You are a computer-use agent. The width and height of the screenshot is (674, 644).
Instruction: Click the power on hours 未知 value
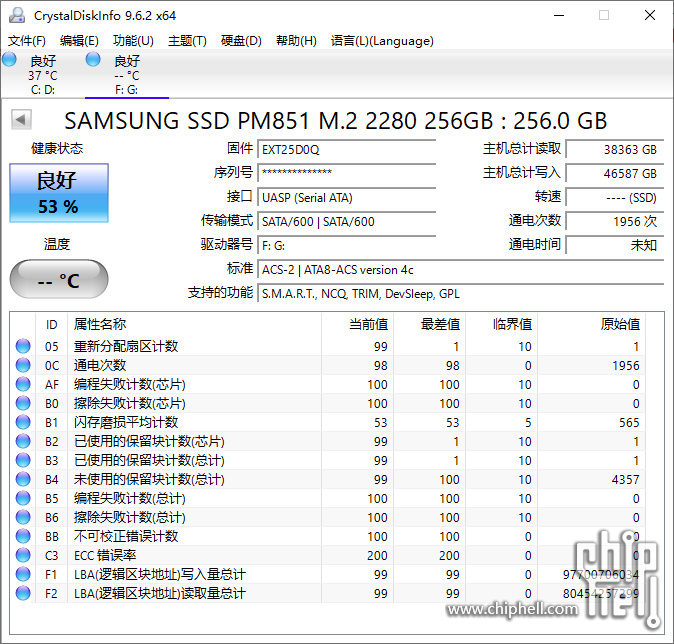pyautogui.click(x=615, y=245)
